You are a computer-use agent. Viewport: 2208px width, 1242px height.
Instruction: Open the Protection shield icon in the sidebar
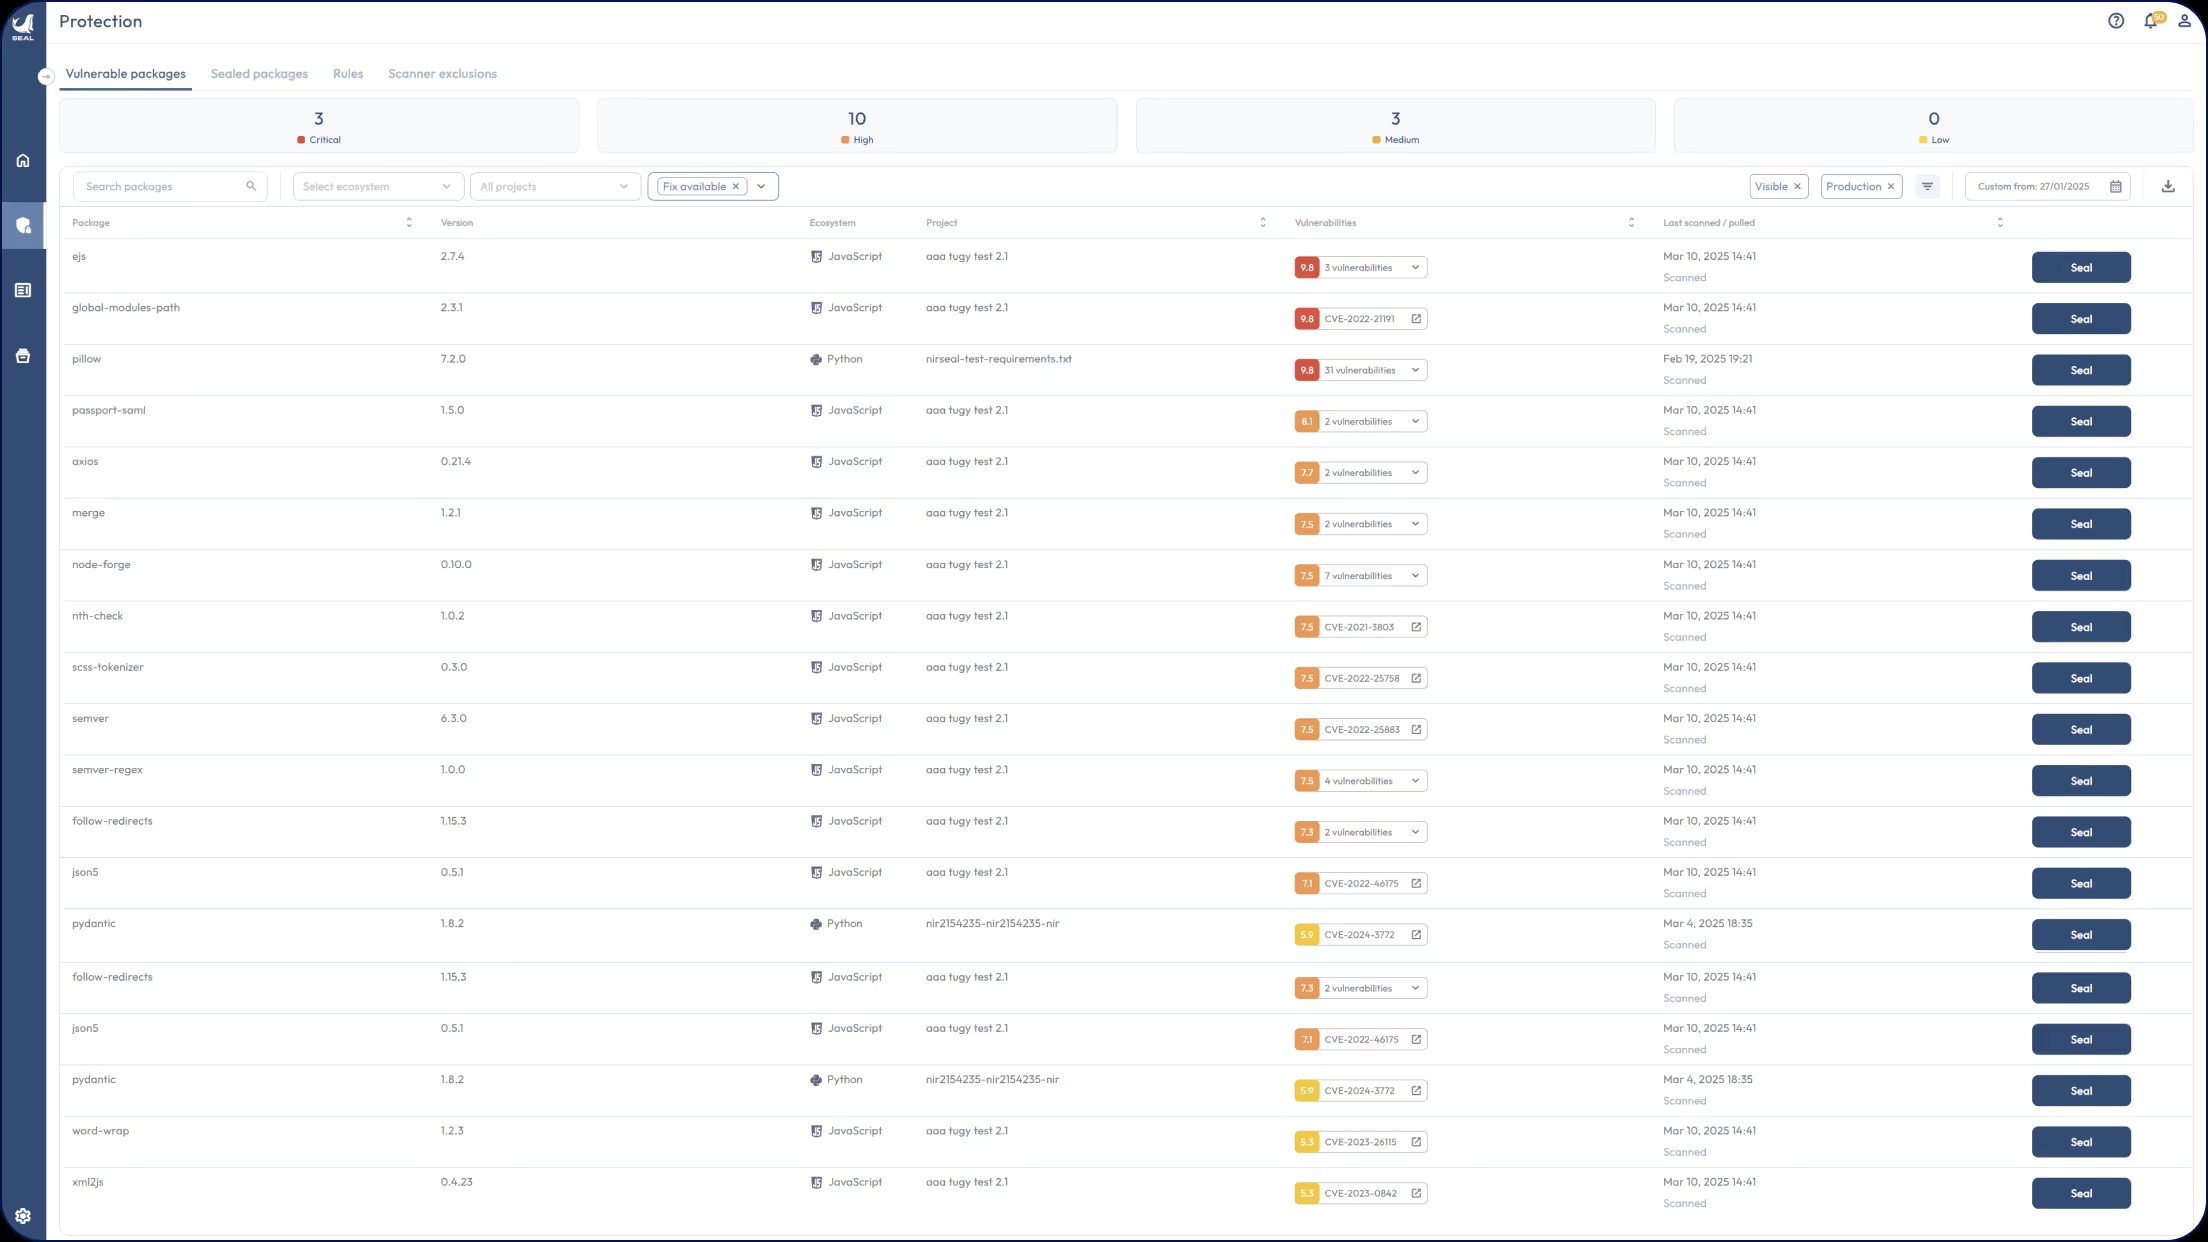coord(23,226)
